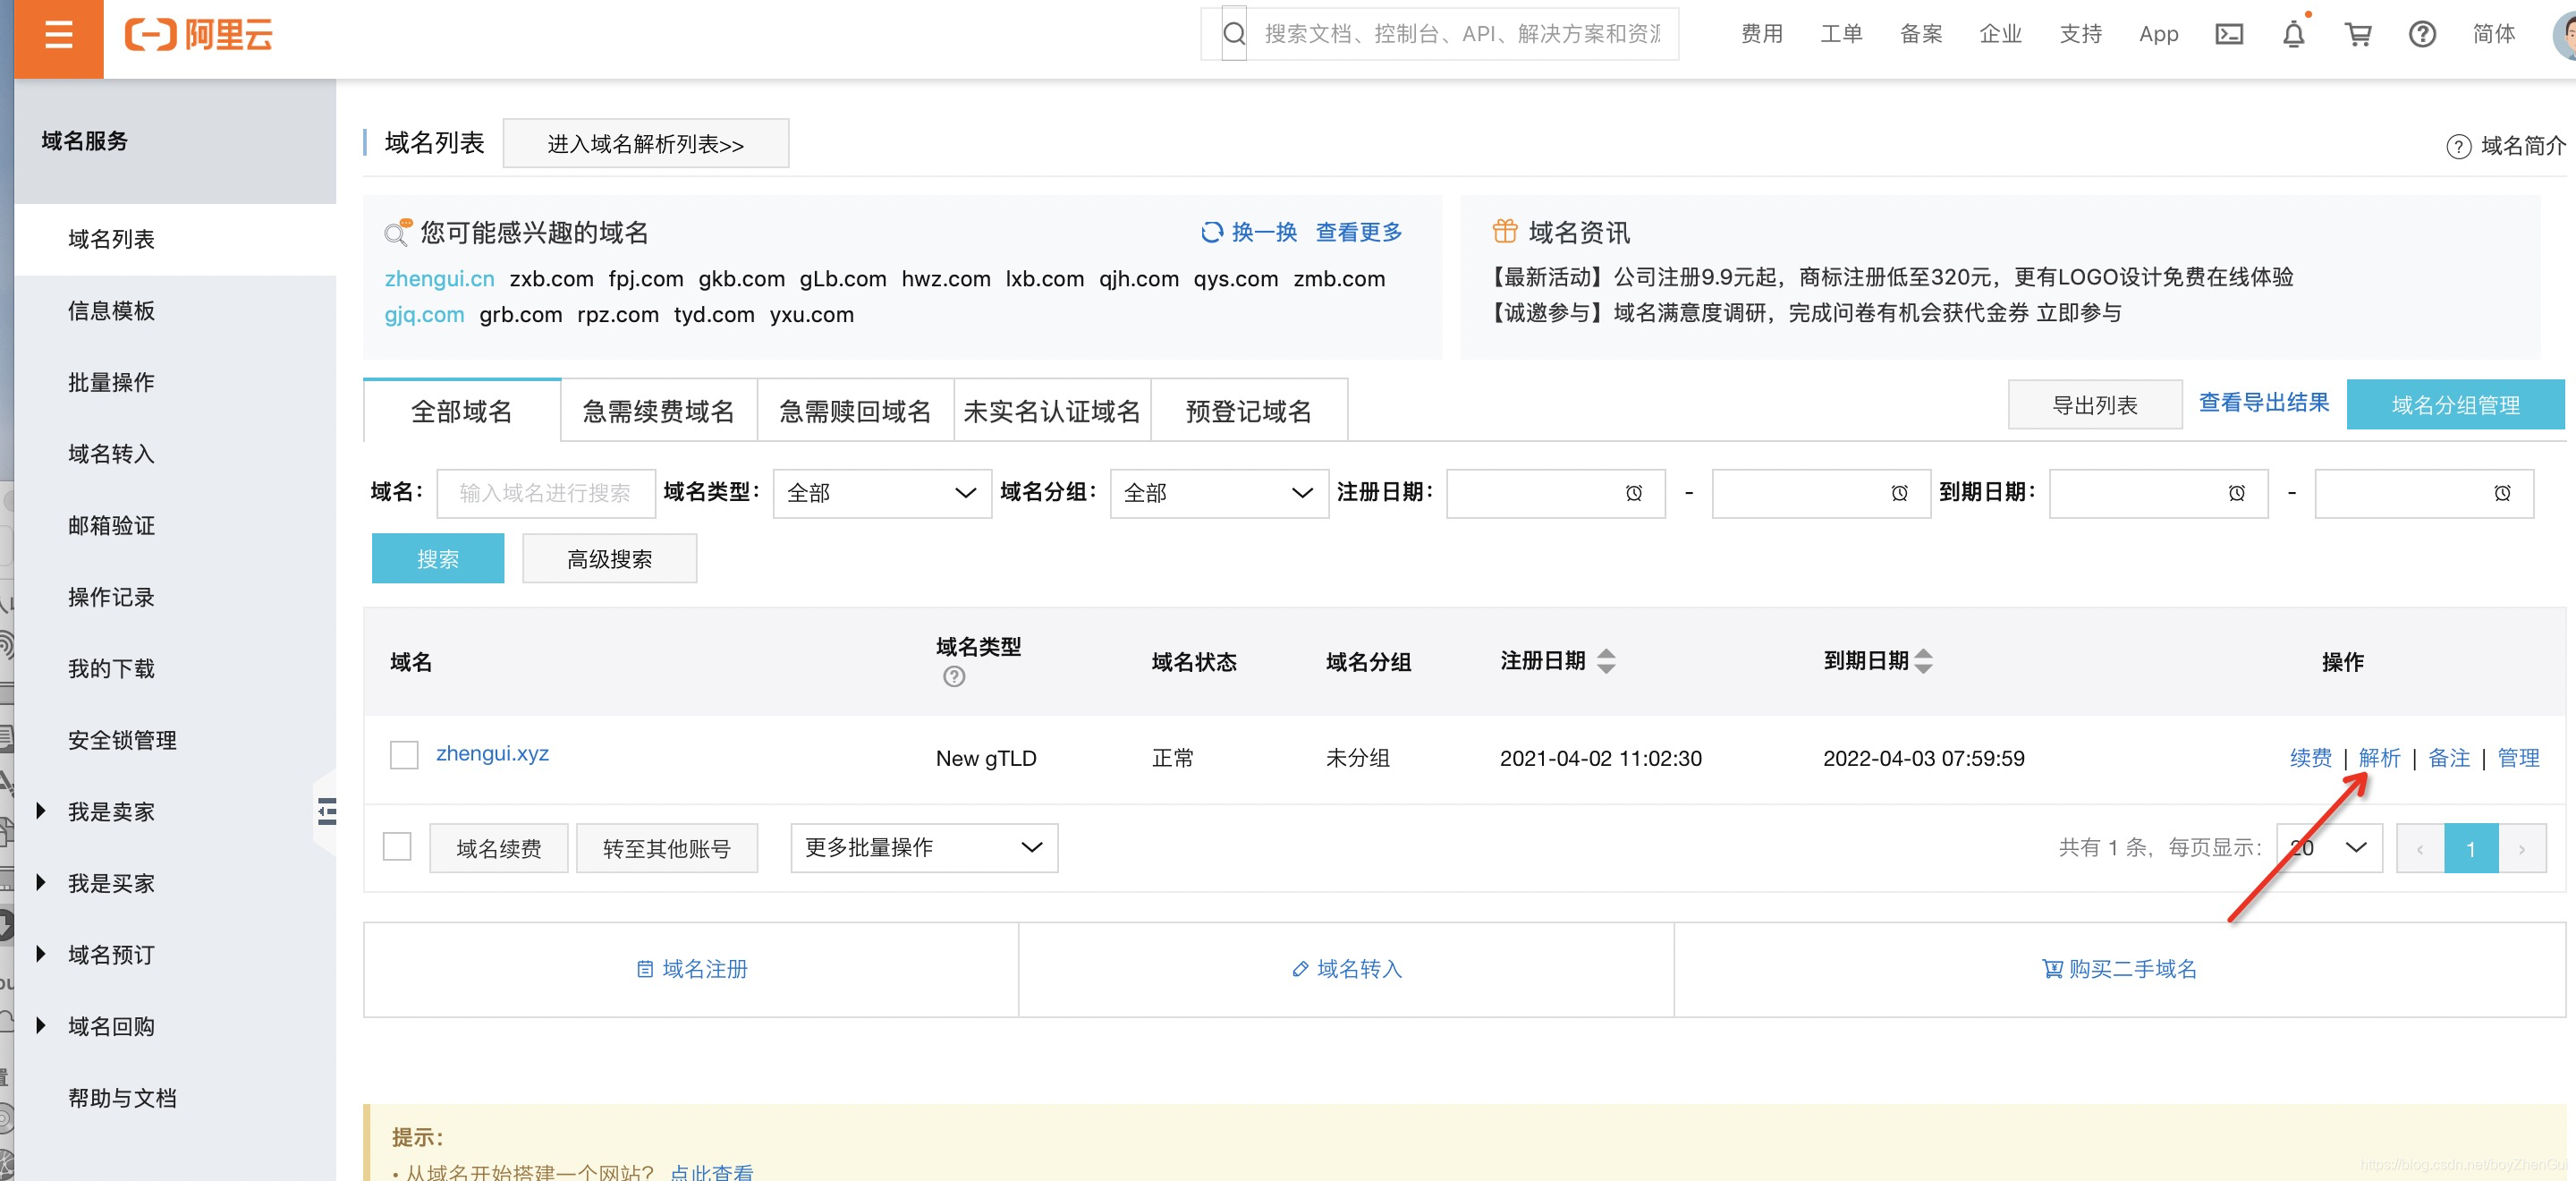2576x1181 pixels.
Task: Open the calendar for 到期日期 end
Action: (2502, 493)
